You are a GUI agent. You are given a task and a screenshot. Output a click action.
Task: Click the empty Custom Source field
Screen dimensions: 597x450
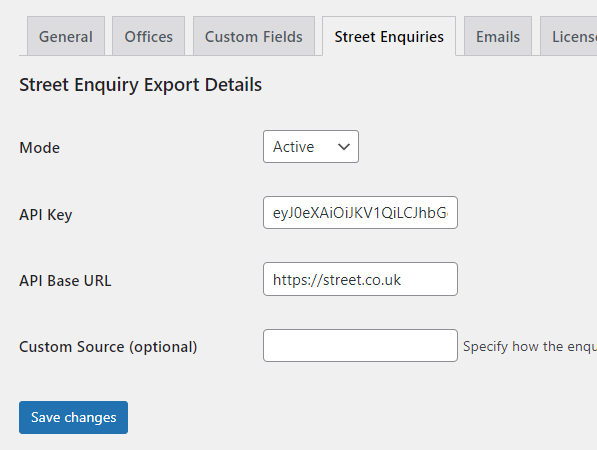coord(360,346)
